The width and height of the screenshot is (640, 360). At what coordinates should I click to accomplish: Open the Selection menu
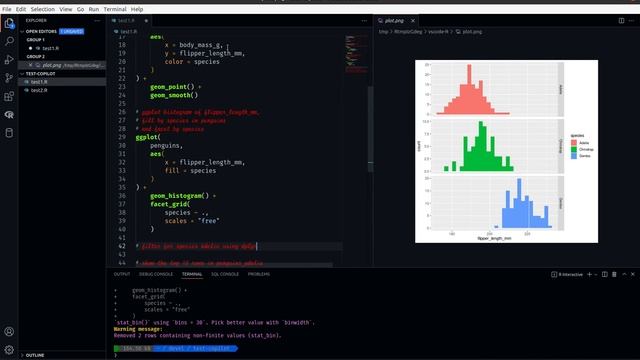tap(42, 9)
